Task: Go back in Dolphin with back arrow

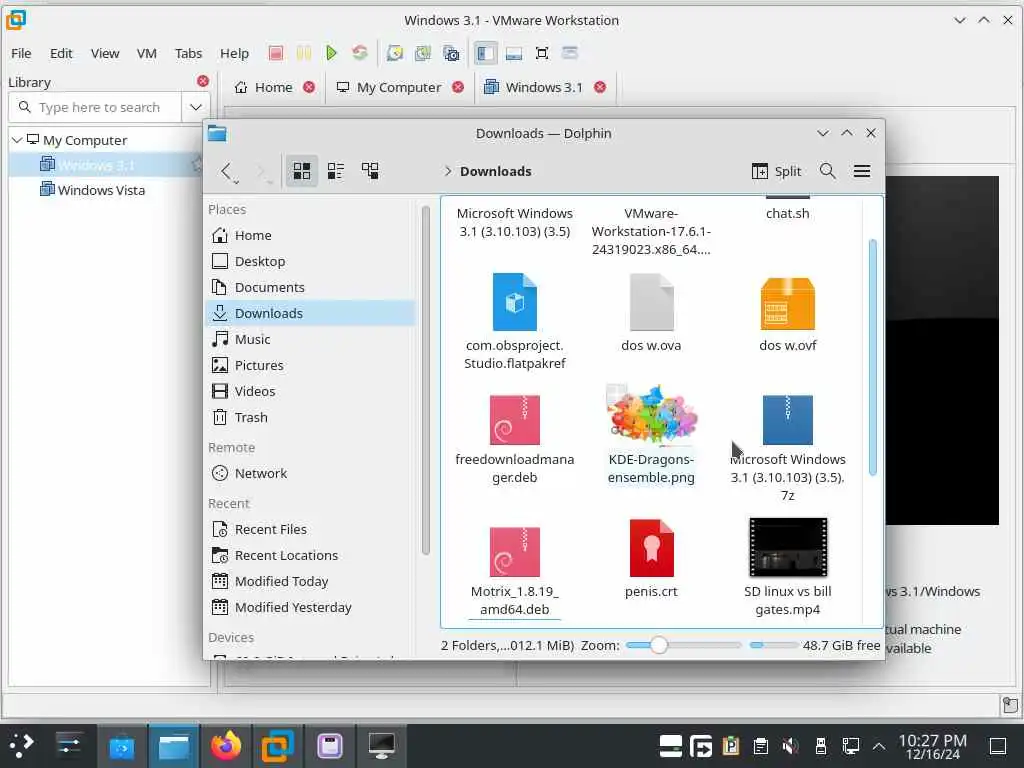Action: coord(226,171)
